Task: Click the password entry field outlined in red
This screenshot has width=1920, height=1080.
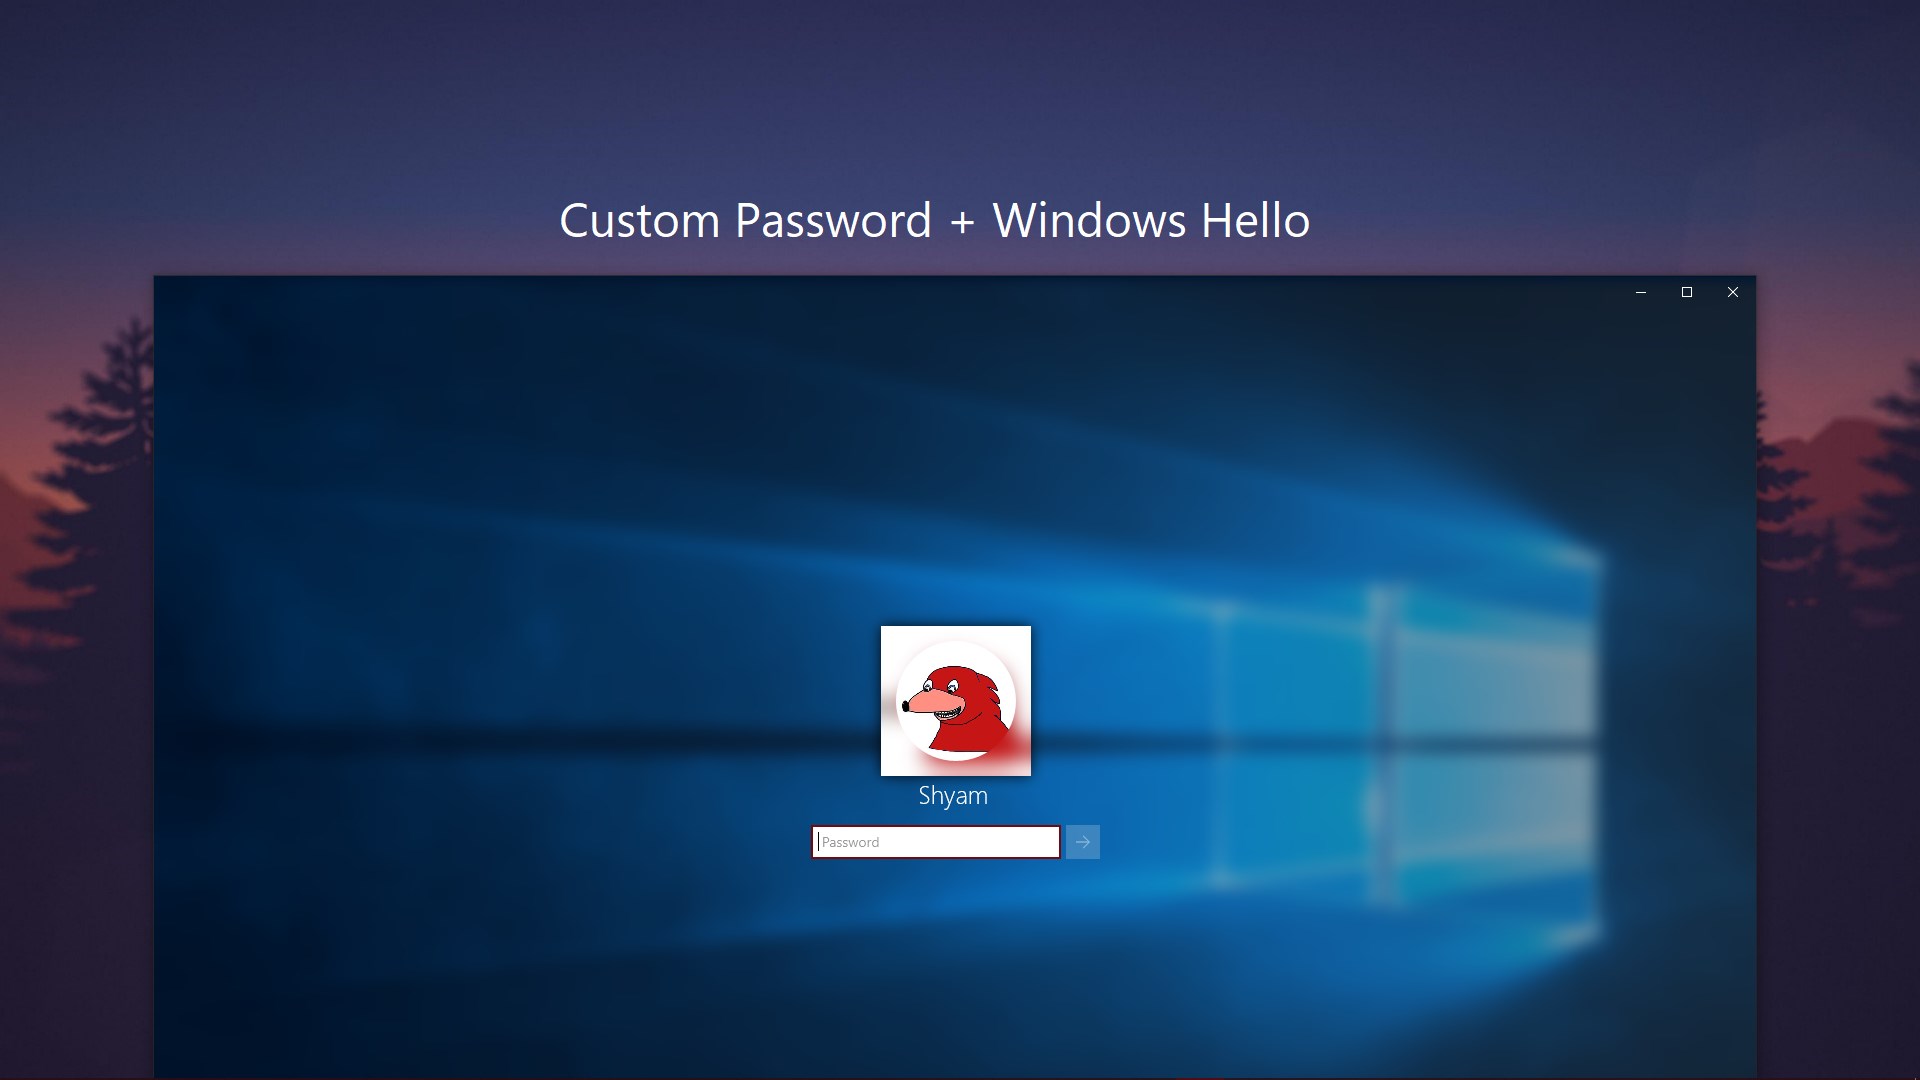Action: click(x=935, y=842)
